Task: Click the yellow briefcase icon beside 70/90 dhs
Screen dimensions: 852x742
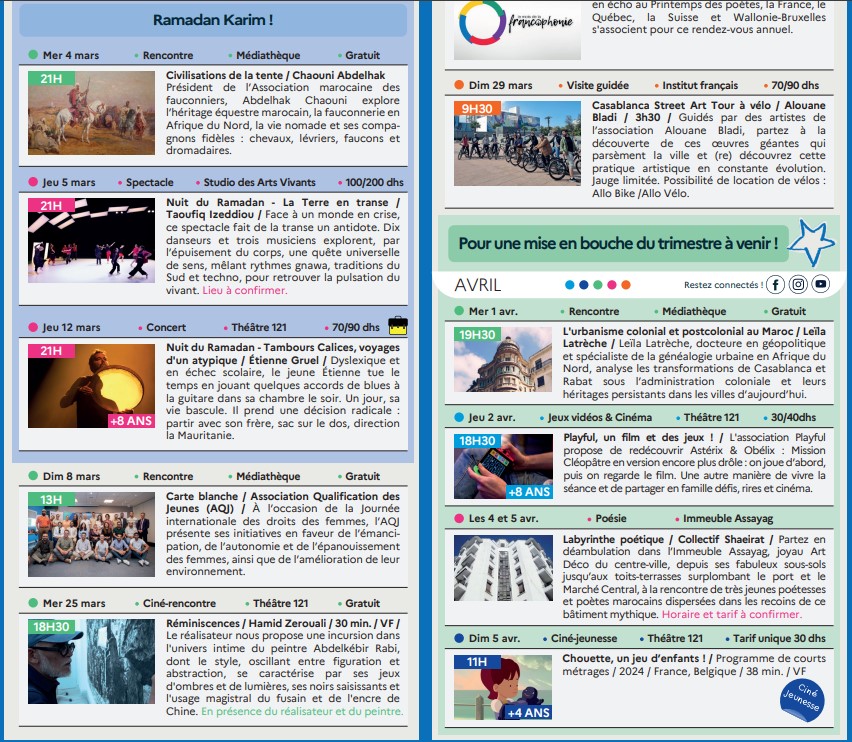Action: 398,325
